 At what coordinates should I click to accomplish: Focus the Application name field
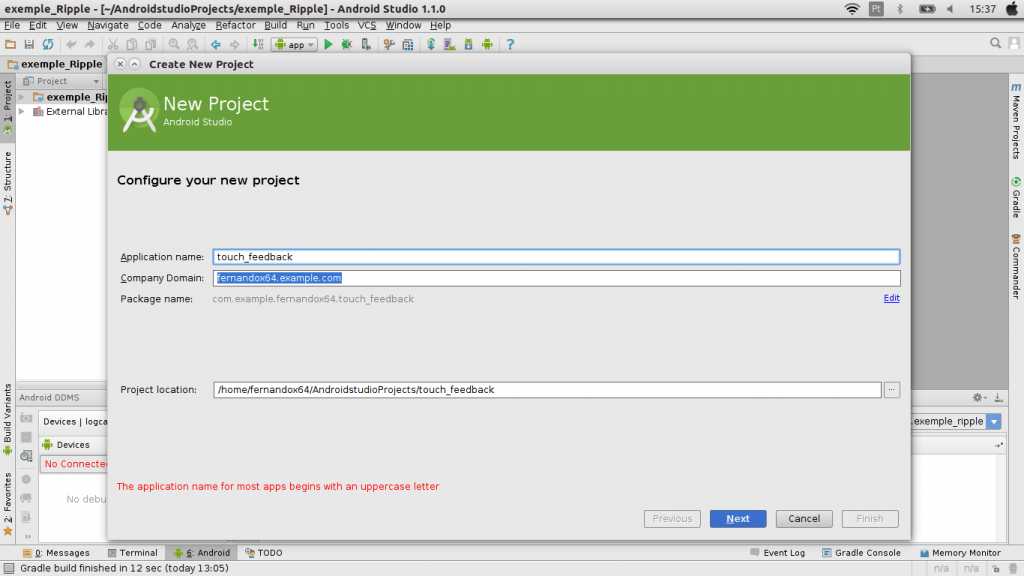pyautogui.click(x=556, y=257)
